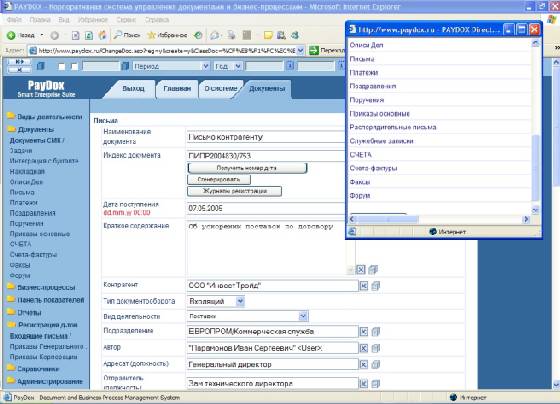Click the Сгенерировать button
This screenshot has width=560, height=404.
[219, 179]
